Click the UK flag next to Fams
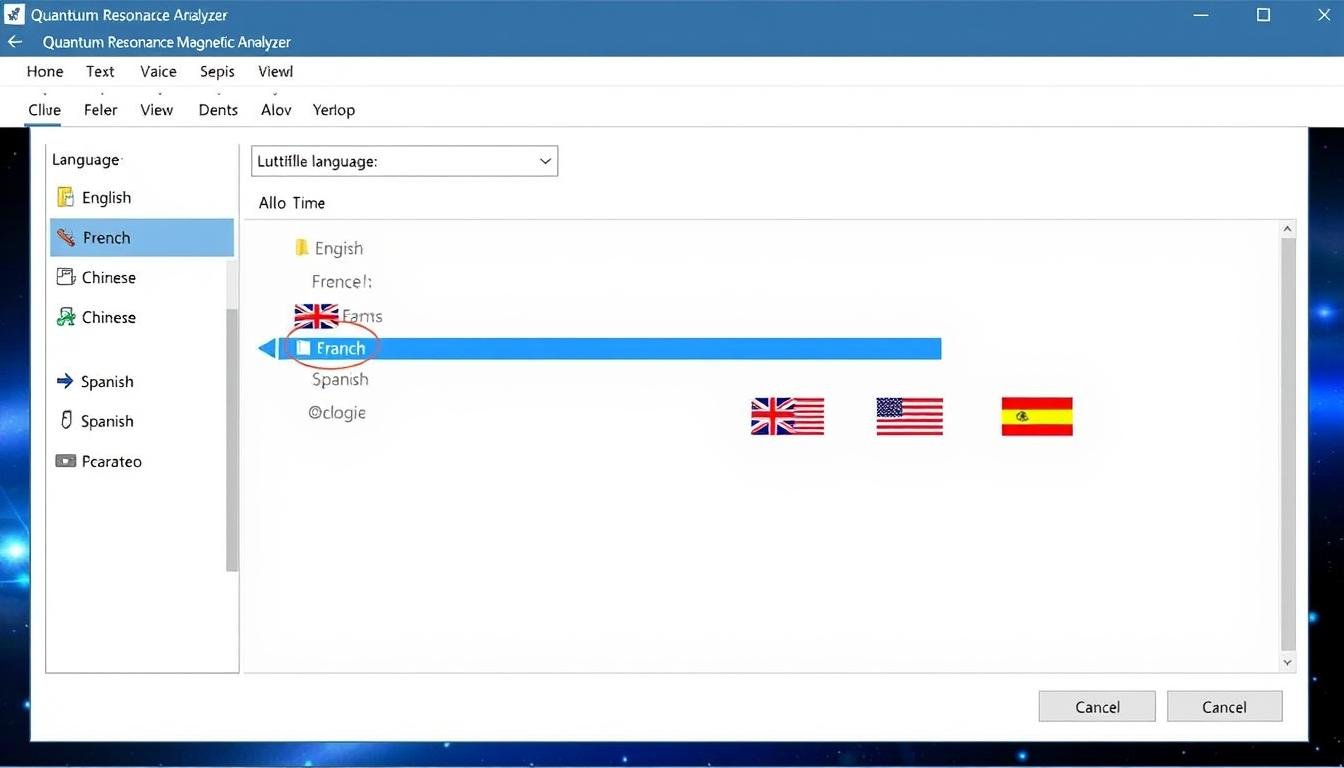Screen dimensions: 1344x768 pos(316,316)
